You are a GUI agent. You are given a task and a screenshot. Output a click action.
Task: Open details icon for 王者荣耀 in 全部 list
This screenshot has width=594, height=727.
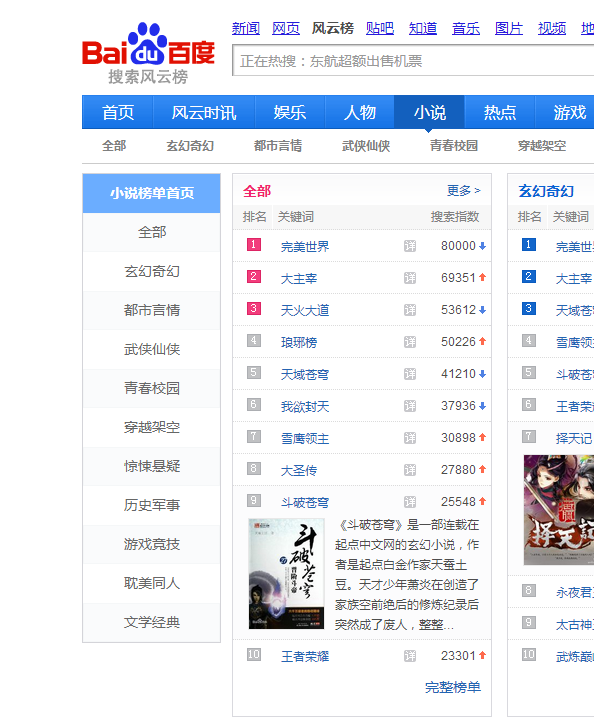point(410,656)
